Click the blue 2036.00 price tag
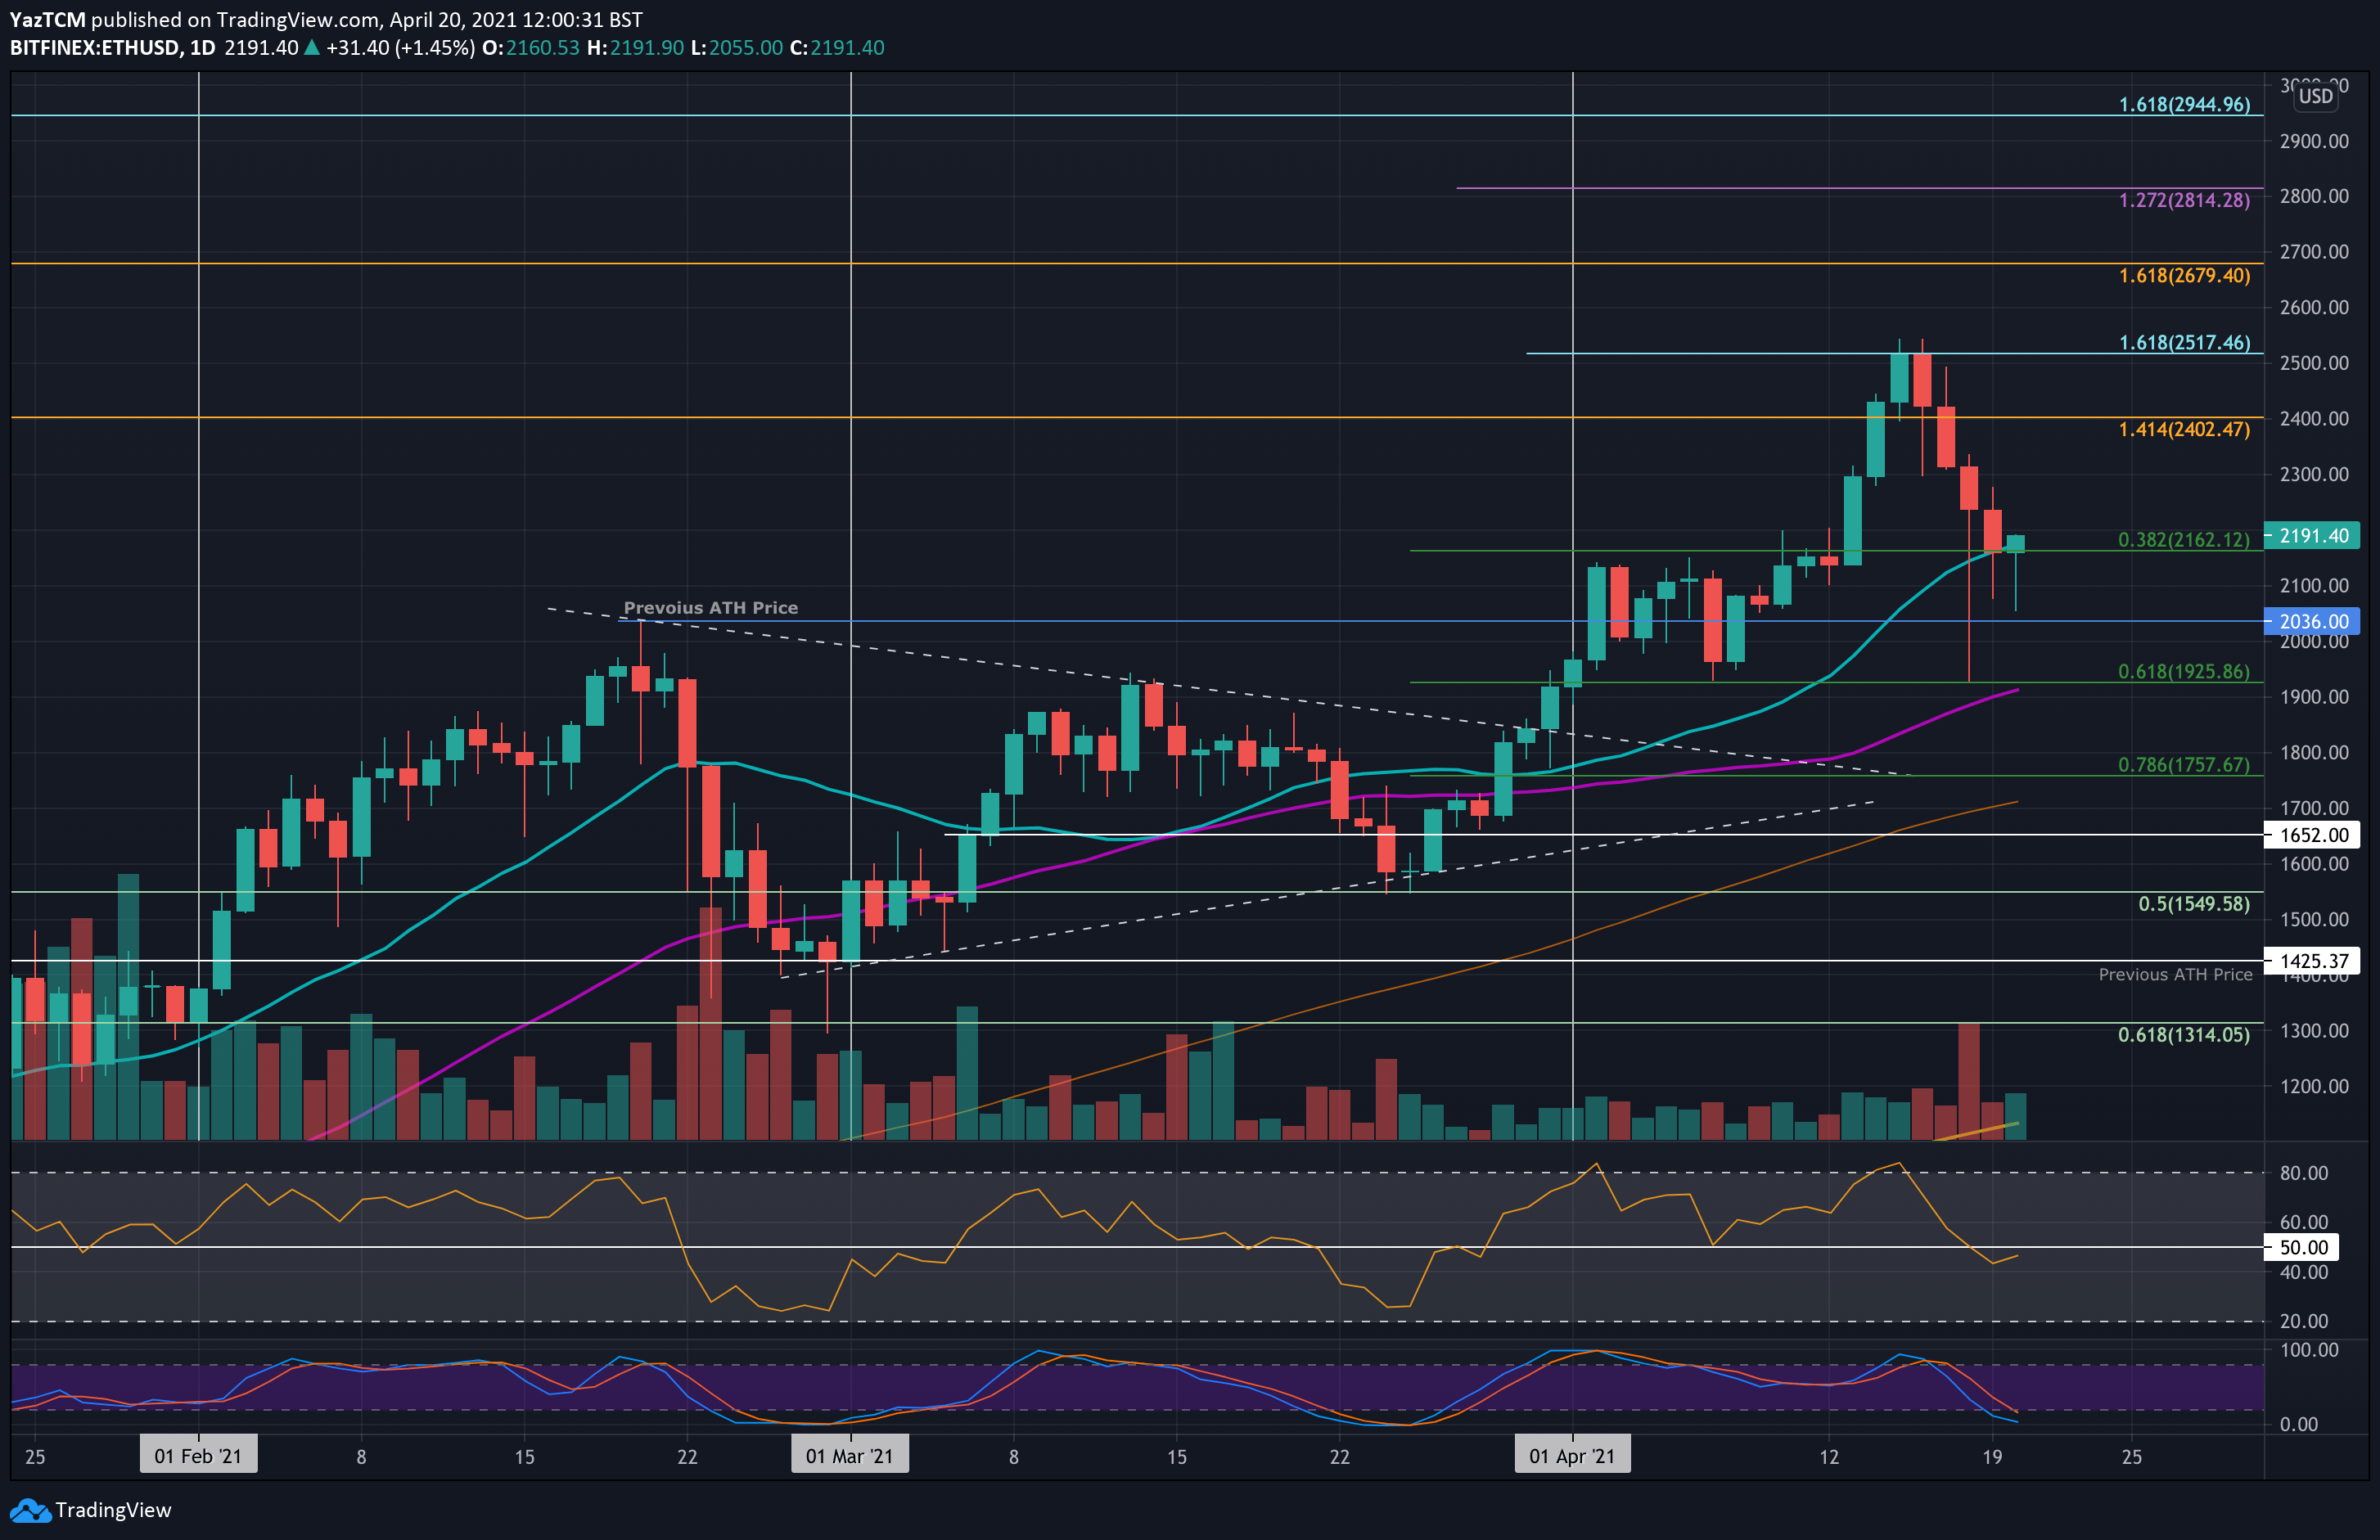Screen dimensions: 2380x1540 pyautogui.click(x=2312, y=621)
